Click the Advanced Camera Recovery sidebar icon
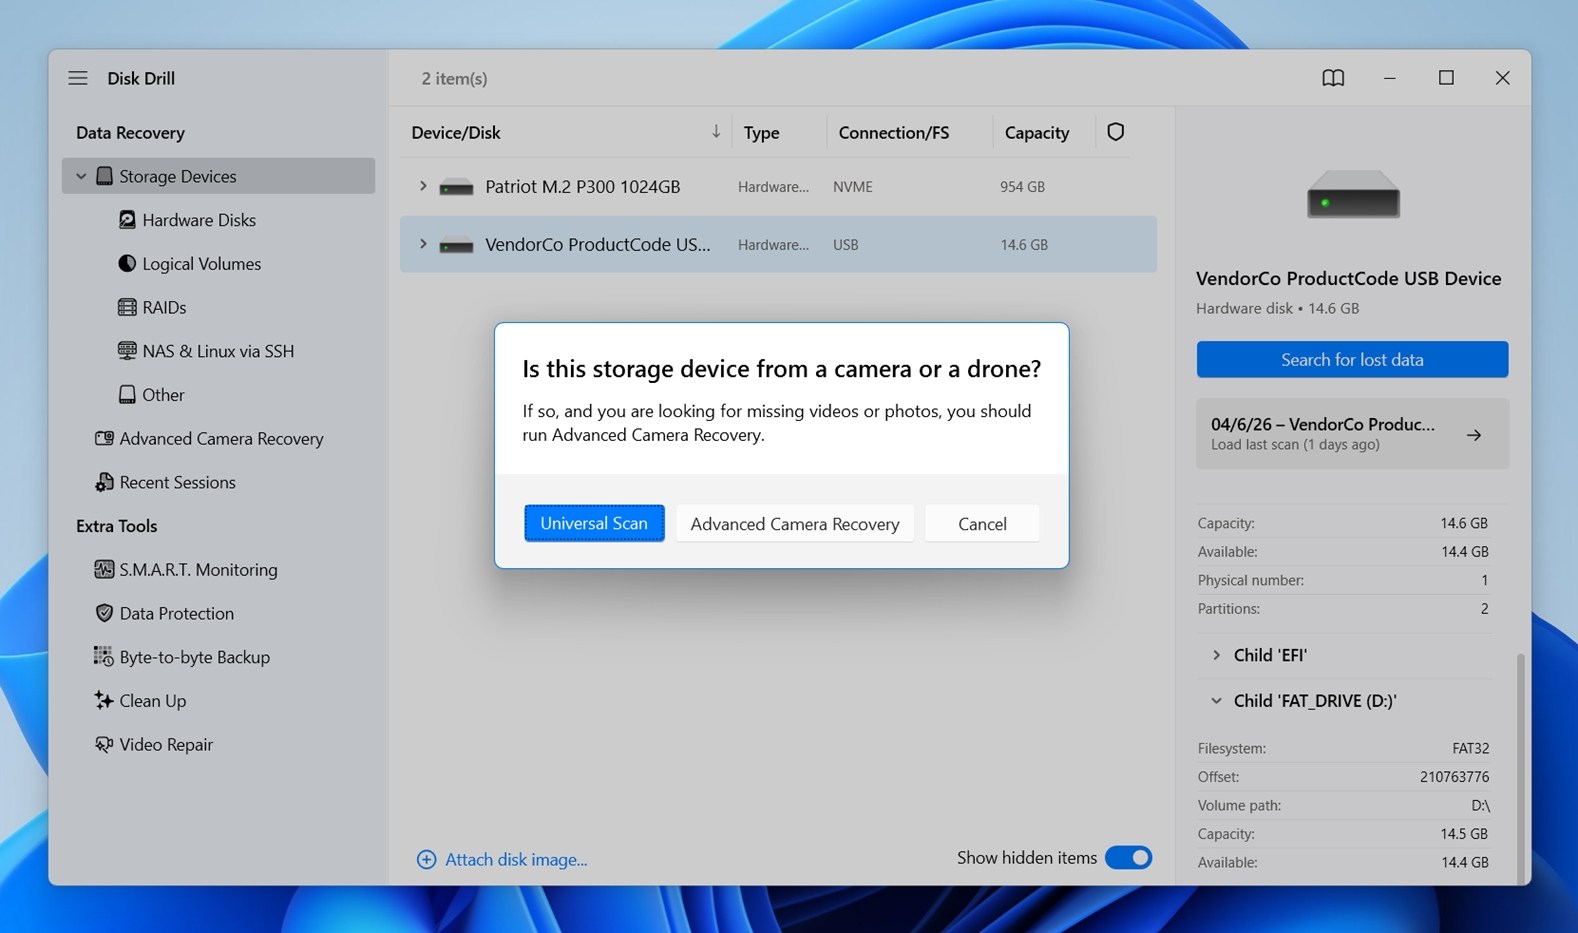 (x=104, y=438)
